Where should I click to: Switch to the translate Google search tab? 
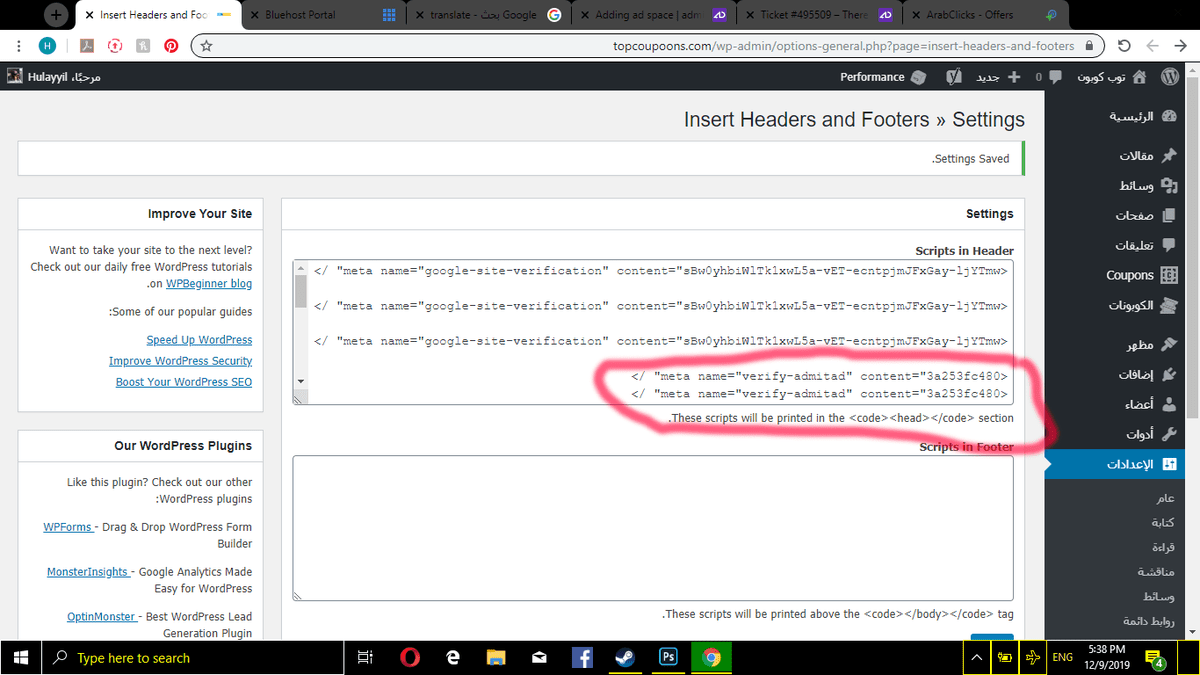coord(489,15)
